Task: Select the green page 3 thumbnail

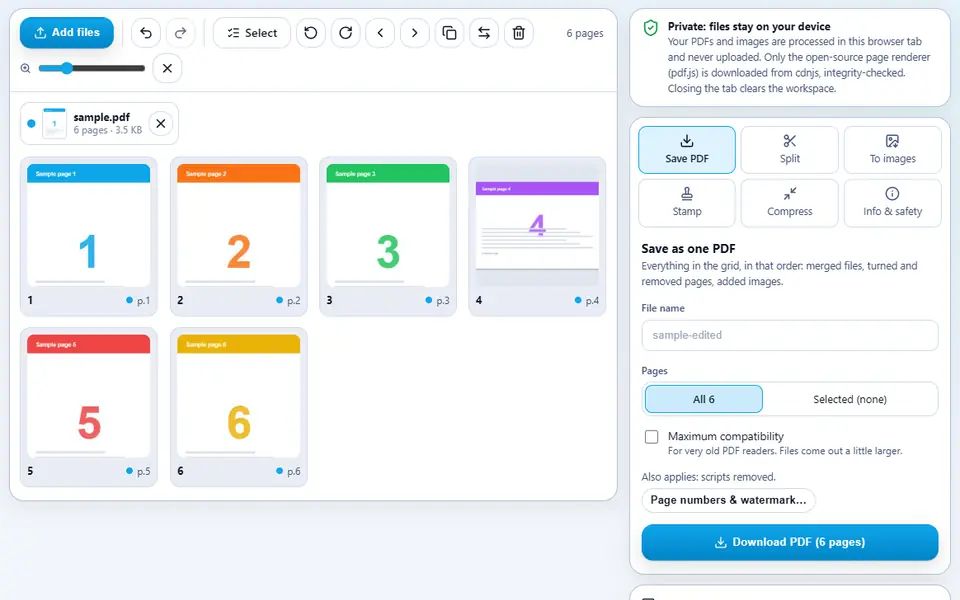Action: [x=388, y=236]
